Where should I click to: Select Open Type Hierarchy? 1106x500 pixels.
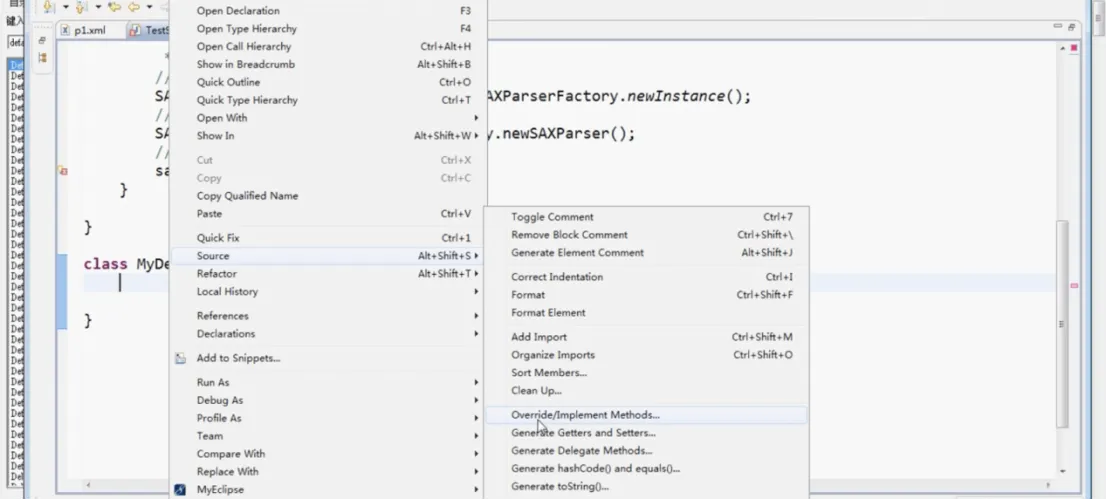328,29
